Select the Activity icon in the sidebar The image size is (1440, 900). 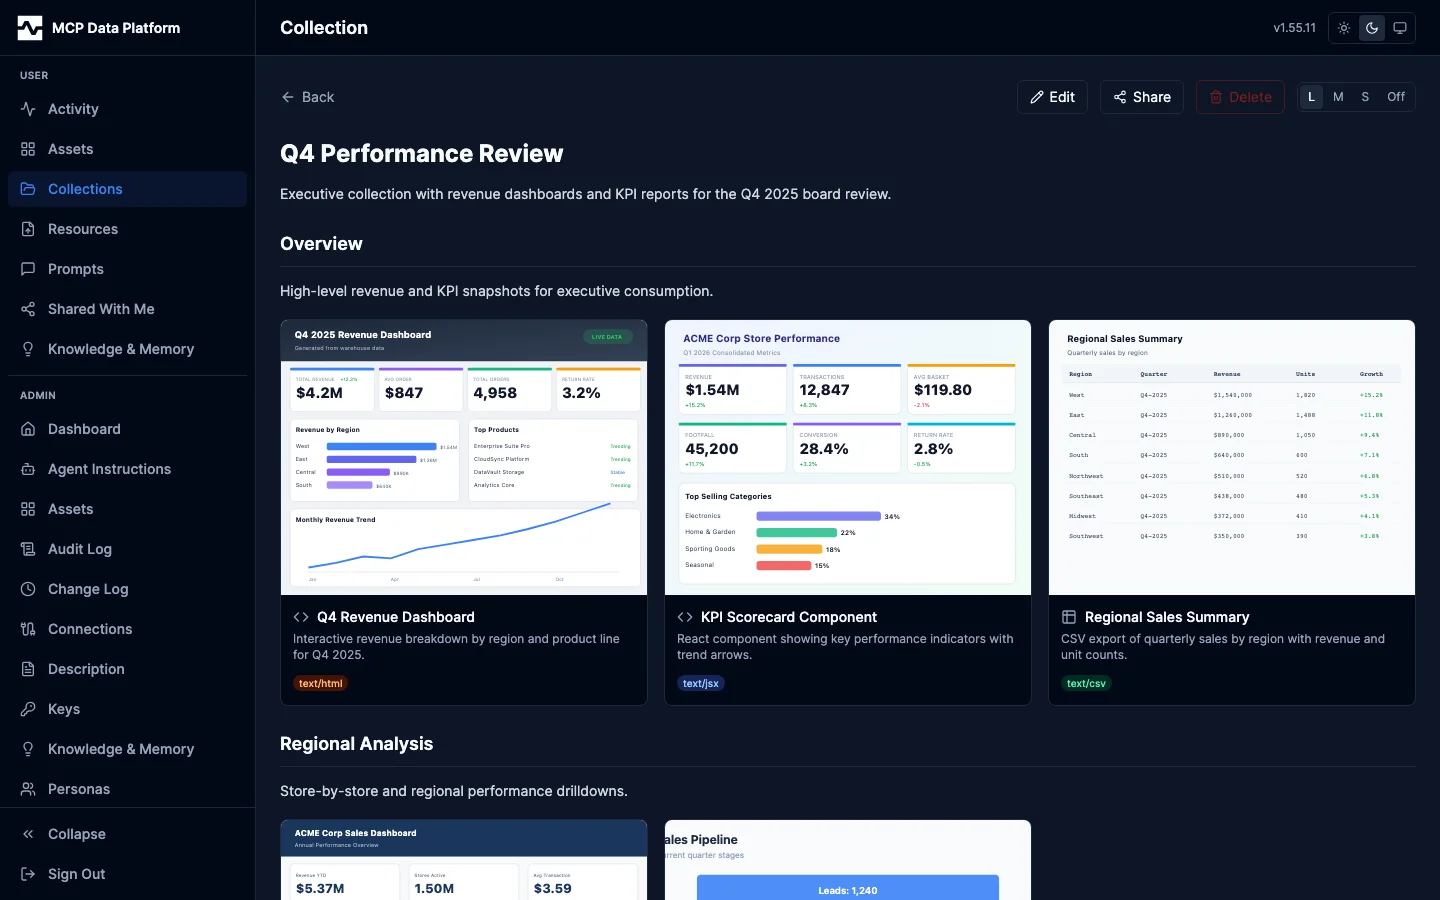(27, 109)
